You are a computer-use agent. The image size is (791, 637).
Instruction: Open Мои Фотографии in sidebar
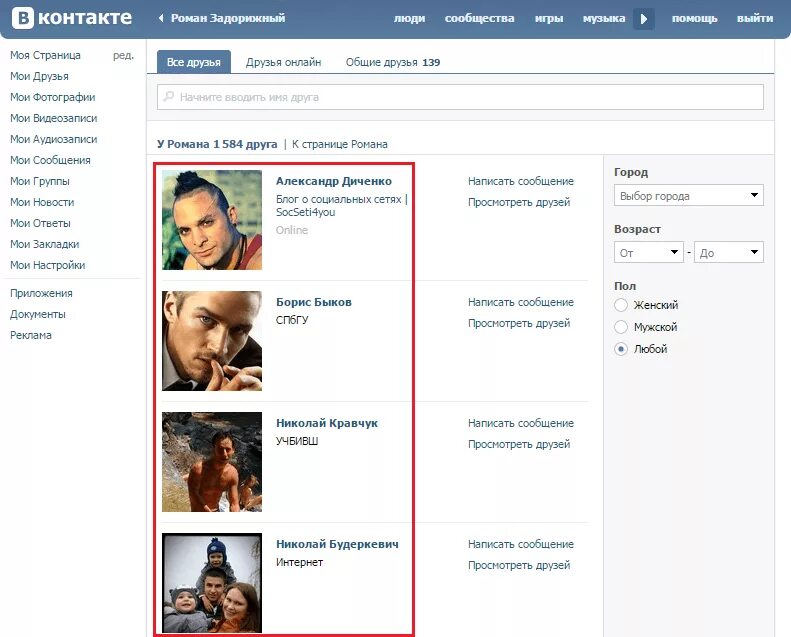(x=52, y=97)
